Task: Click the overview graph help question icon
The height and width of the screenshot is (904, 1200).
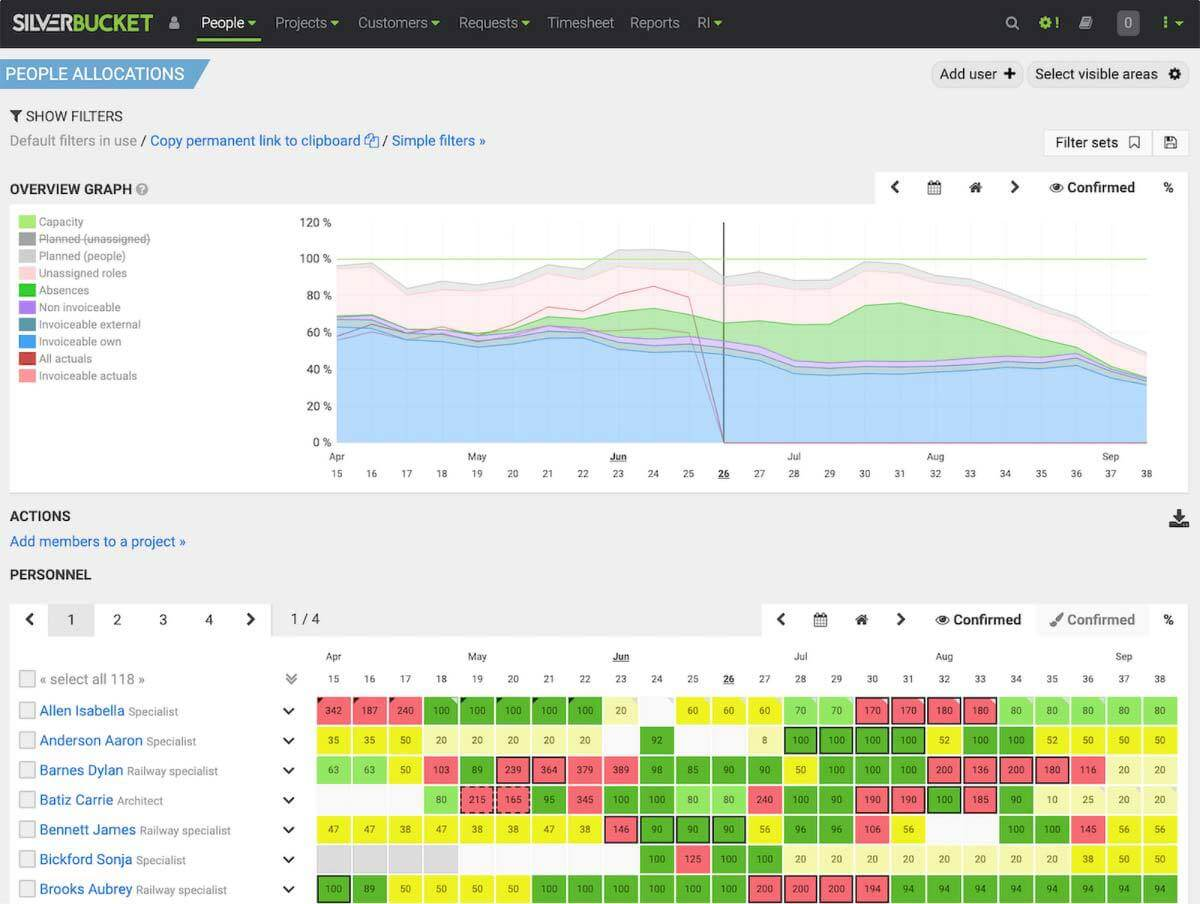Action: pyautogui.click(x=142, y=189)
